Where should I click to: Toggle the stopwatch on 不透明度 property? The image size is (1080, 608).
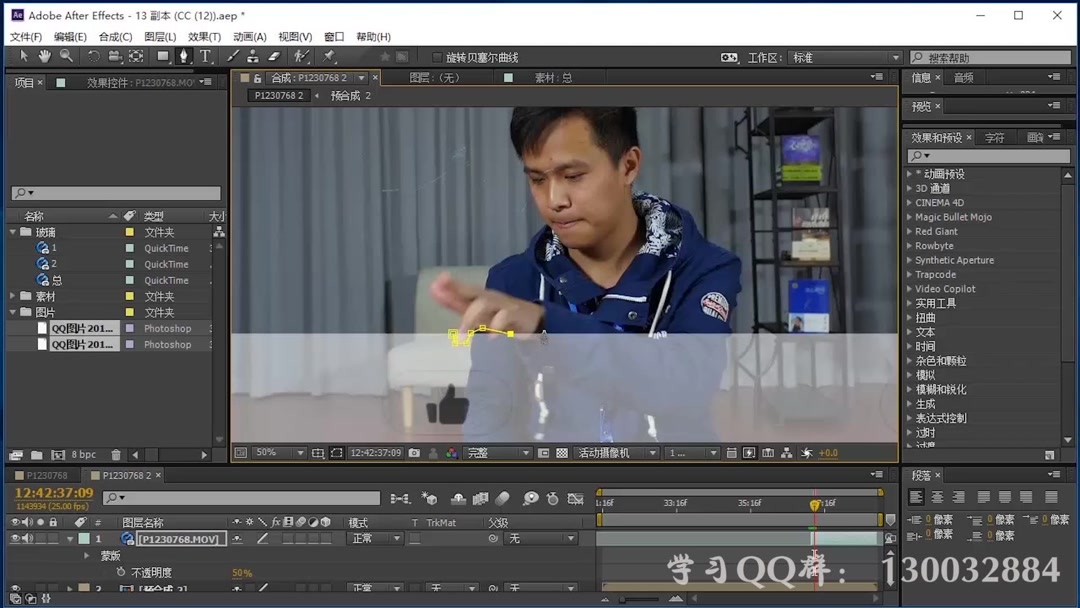tap(120, 571)
